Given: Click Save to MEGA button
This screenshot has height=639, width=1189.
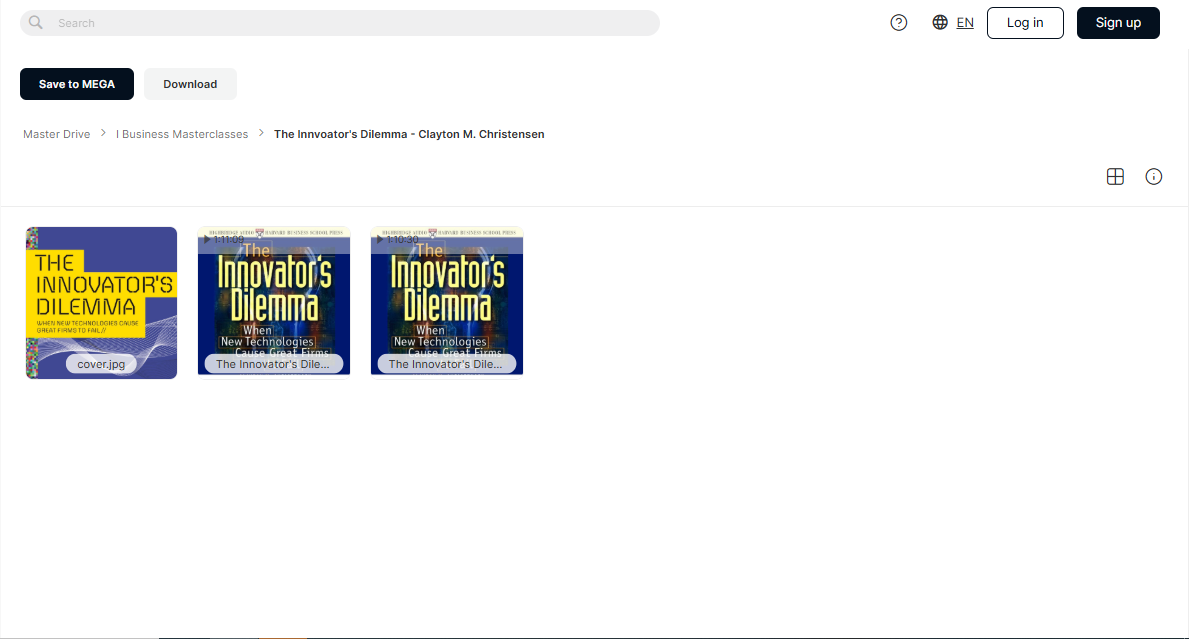Looking at the screenshot, I should click(x=77, y=84).
